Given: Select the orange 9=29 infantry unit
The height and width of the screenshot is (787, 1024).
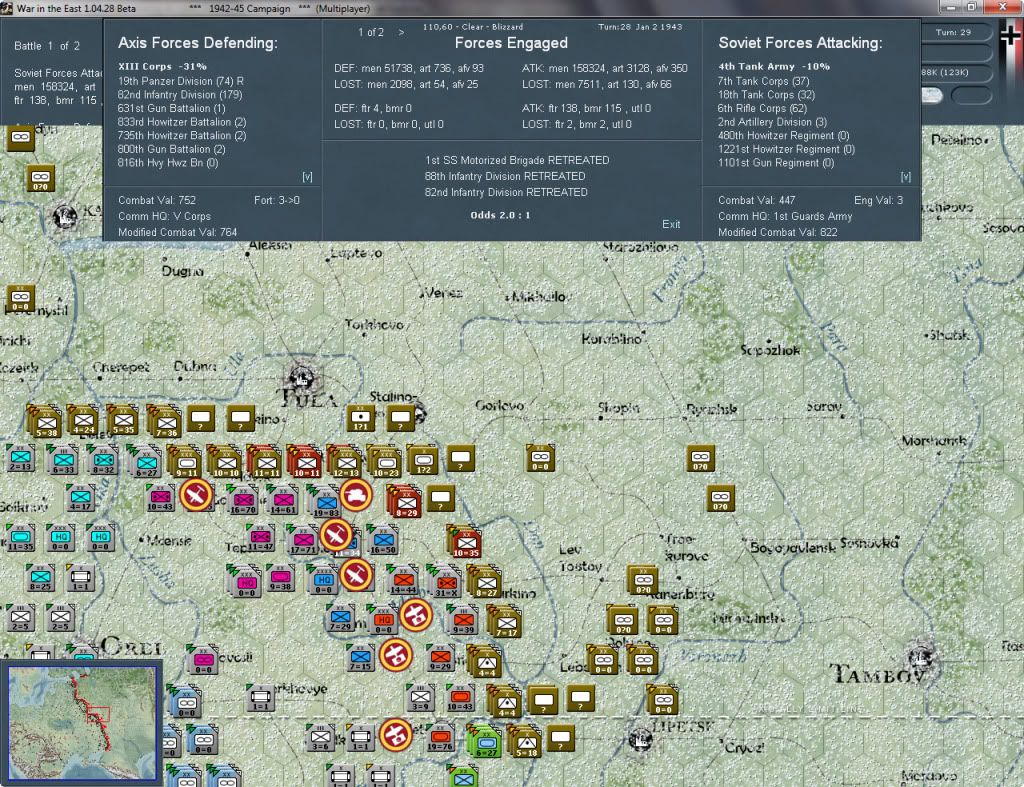Looking at the screenshot, I should point(440,658).
